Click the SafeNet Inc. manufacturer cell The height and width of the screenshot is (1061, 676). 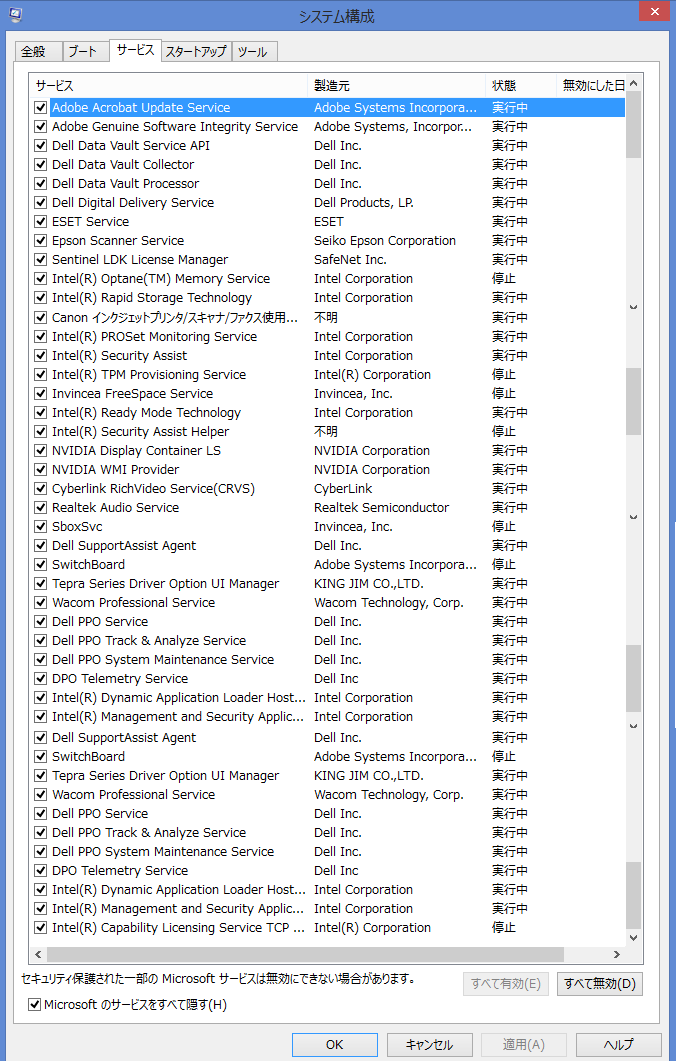[350, 260]
